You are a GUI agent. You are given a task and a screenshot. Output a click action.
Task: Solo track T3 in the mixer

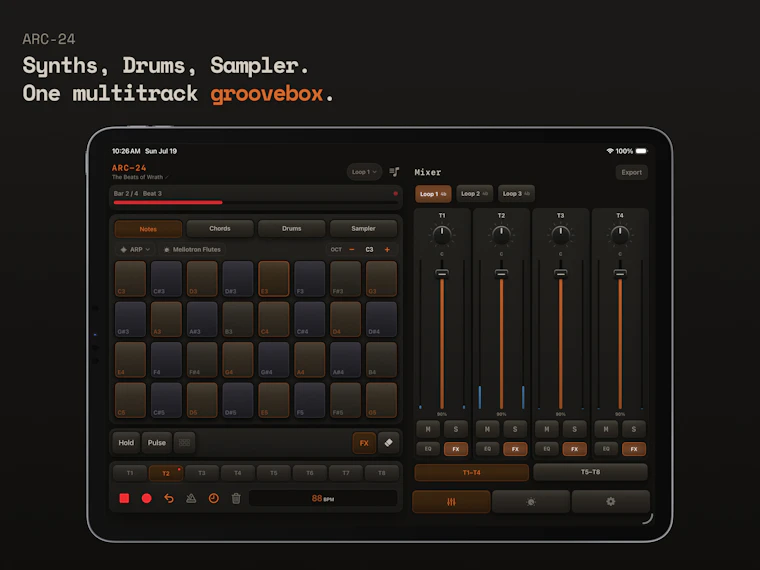pos(574,429)
